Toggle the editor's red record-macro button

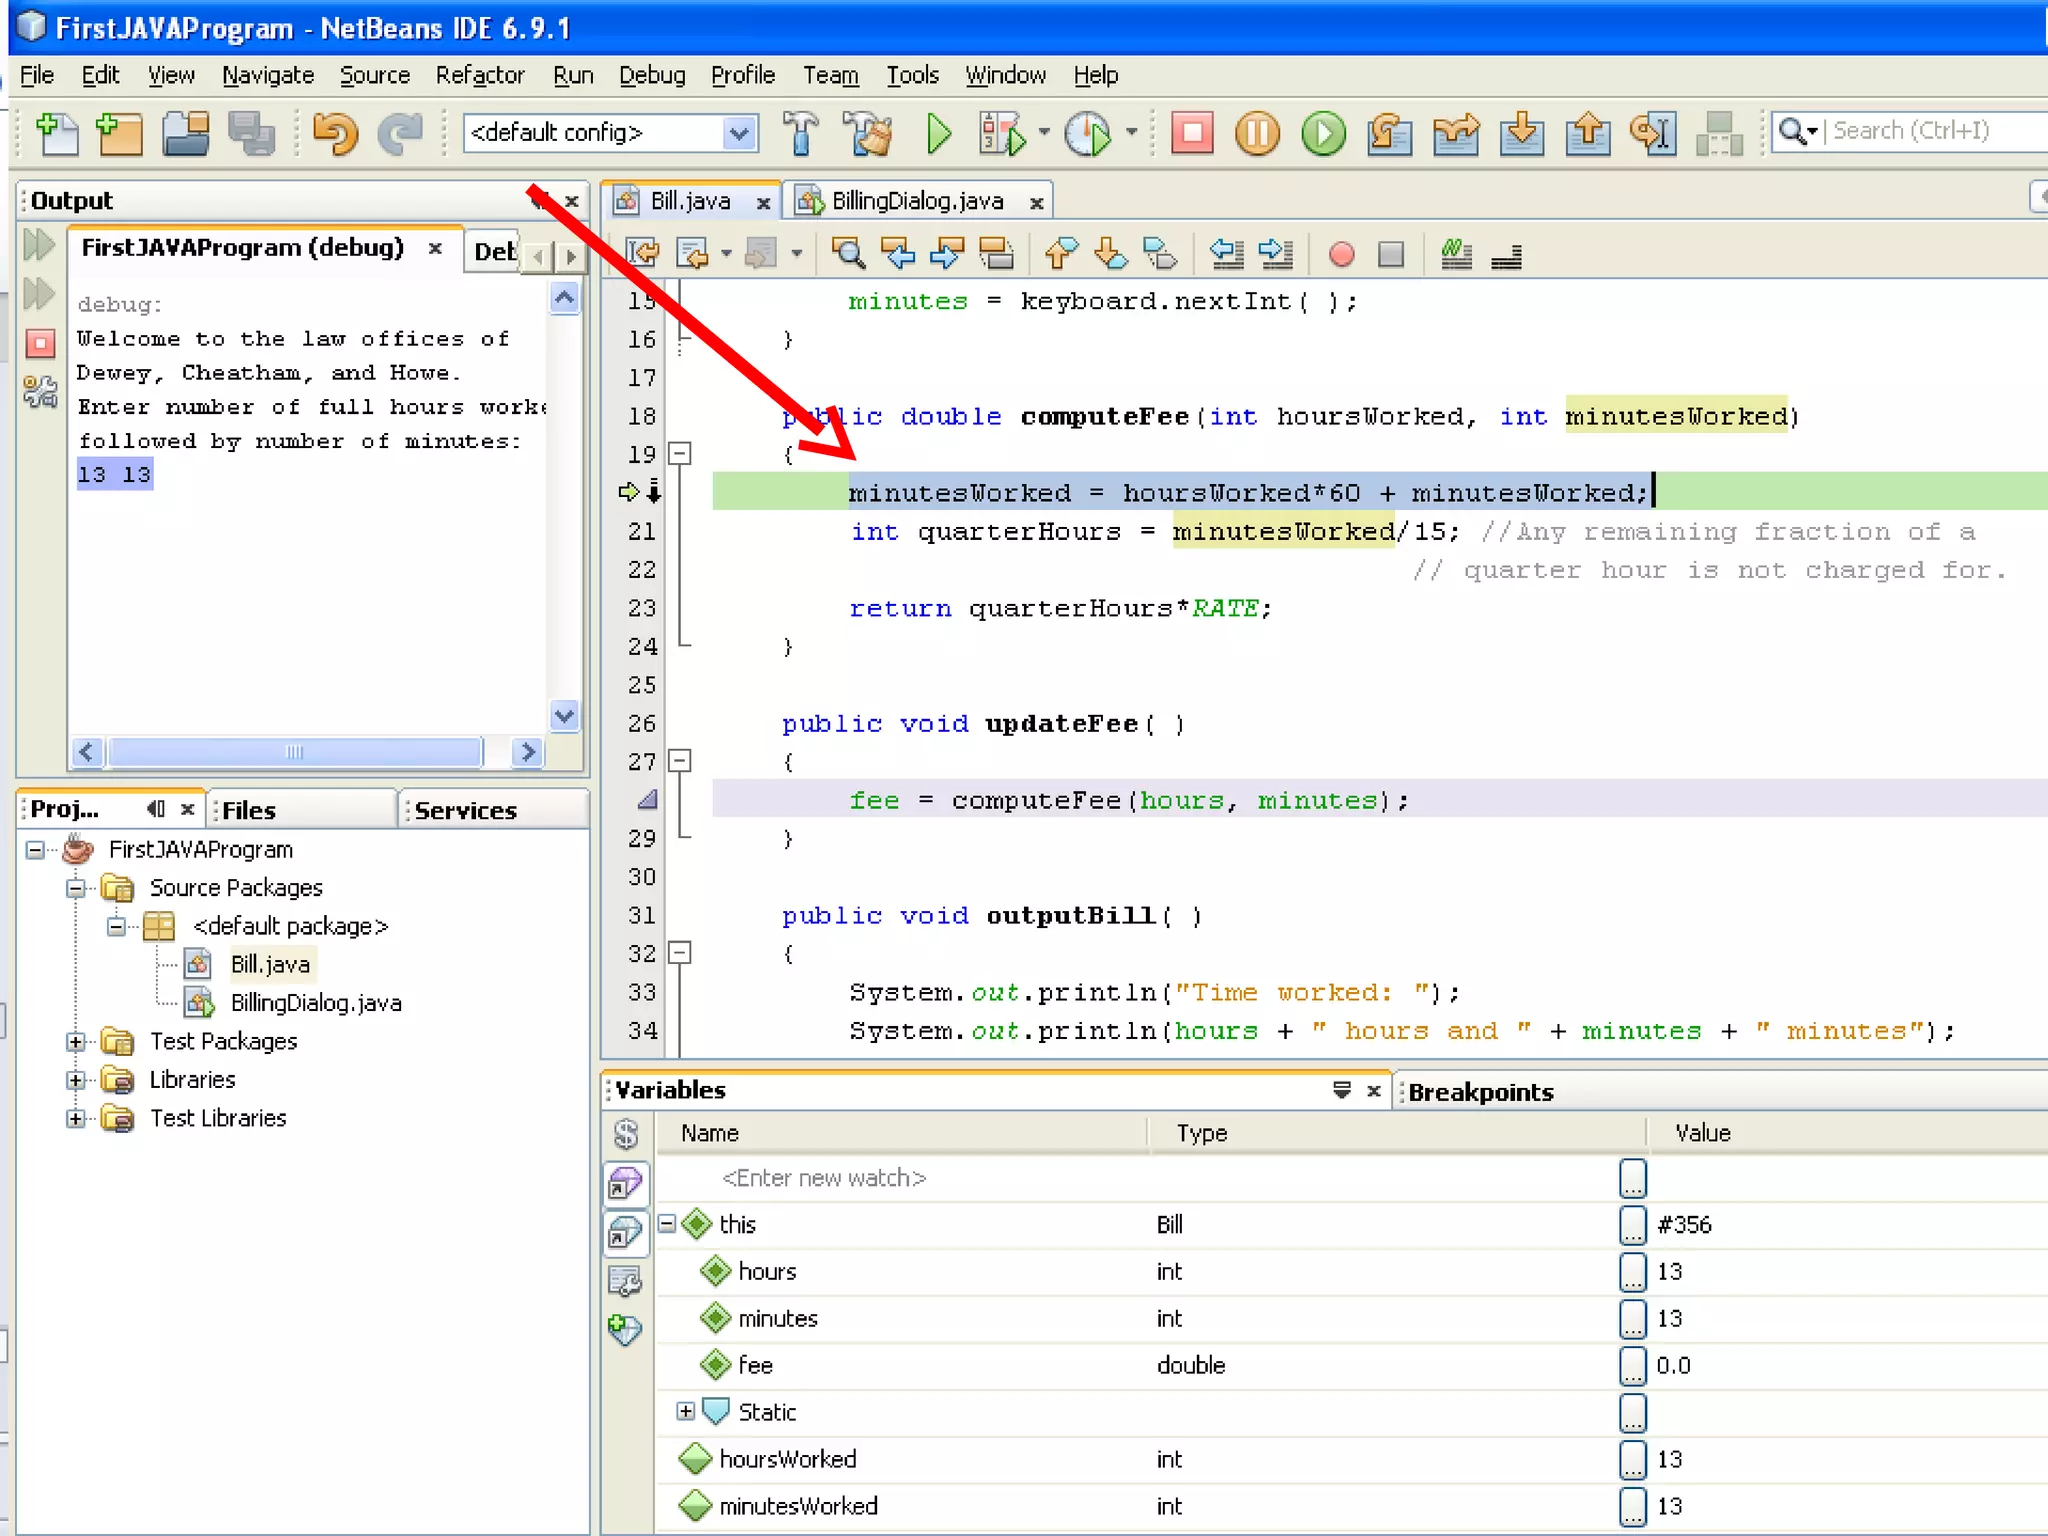pos(1341,255)
